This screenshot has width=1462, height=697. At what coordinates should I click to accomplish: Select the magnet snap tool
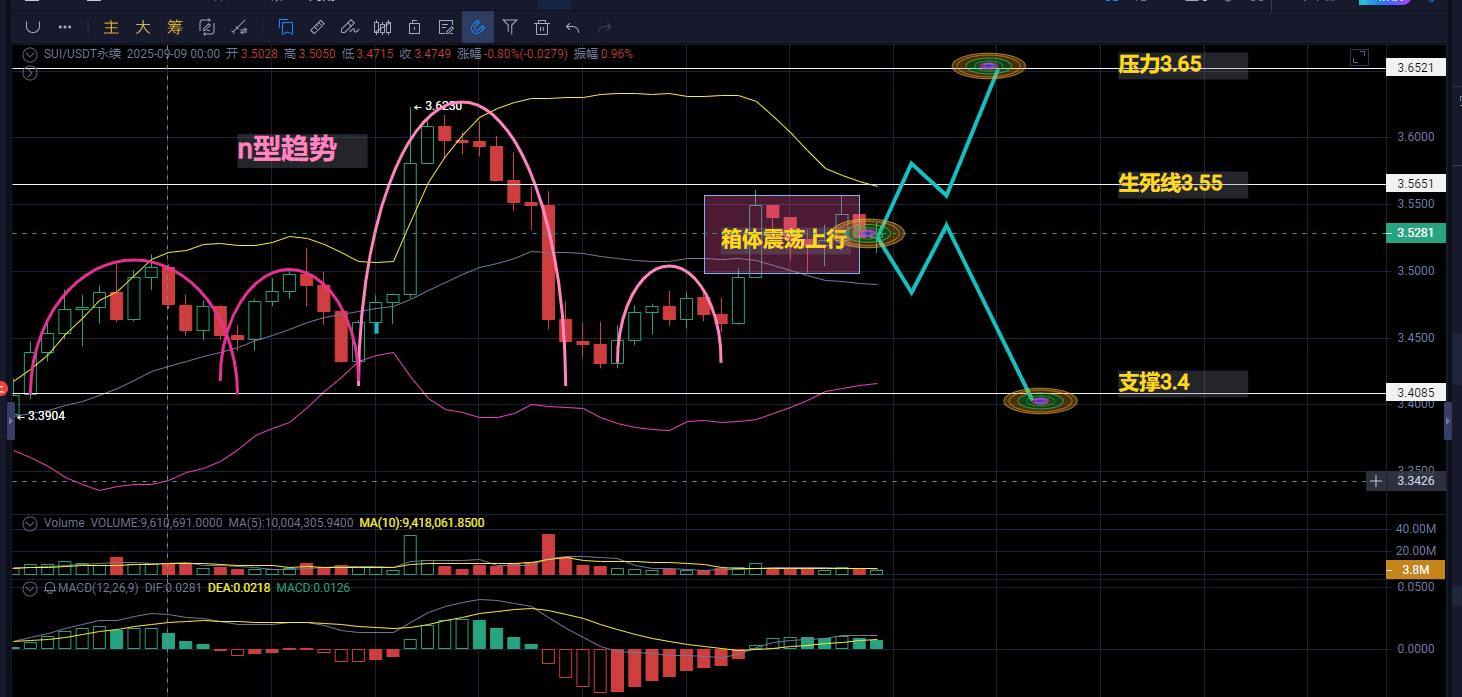point(33,27)
